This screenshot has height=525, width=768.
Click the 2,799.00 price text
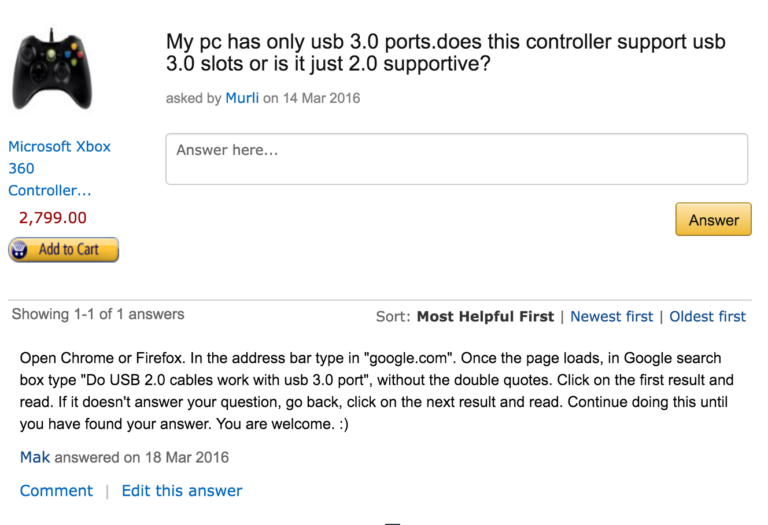coord(53,217)
